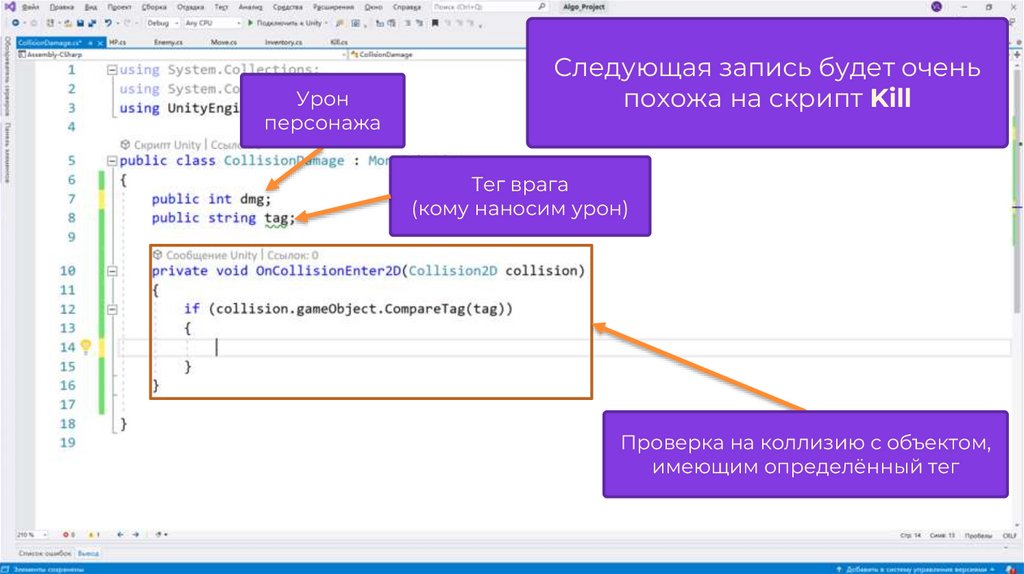This screenshot has width=1024, height=574.
Task: Click the Save file toolbar icon
Action: pyautogui.click(x=80, y=23)
